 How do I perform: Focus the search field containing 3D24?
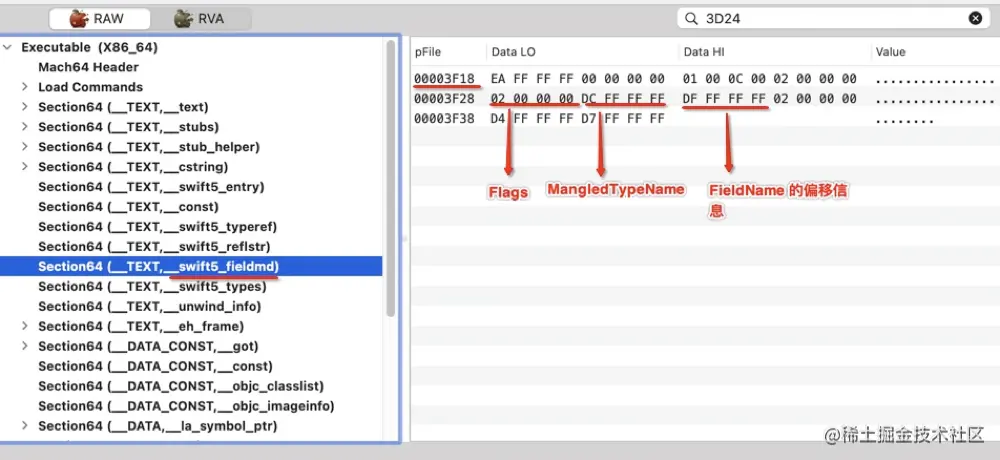coord(833,19)
